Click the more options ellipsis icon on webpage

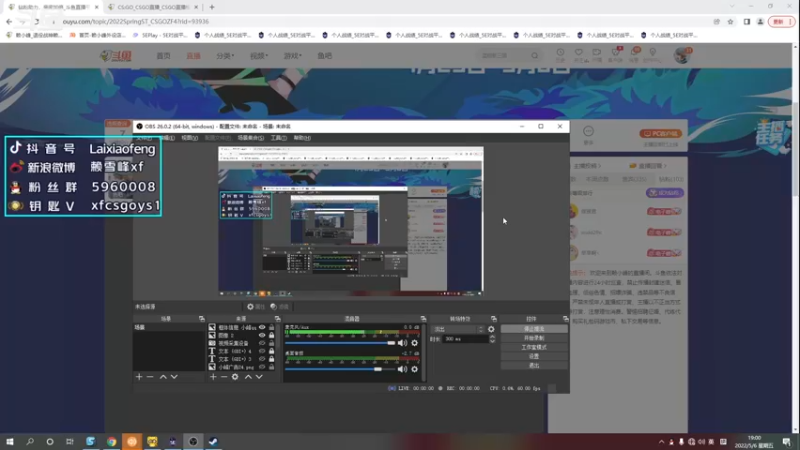coord(588,132)
